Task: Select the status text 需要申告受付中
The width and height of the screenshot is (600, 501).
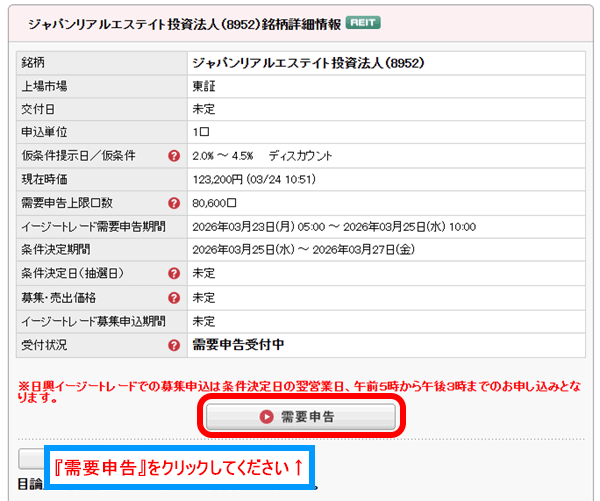Action: click(x=238, y=345)
